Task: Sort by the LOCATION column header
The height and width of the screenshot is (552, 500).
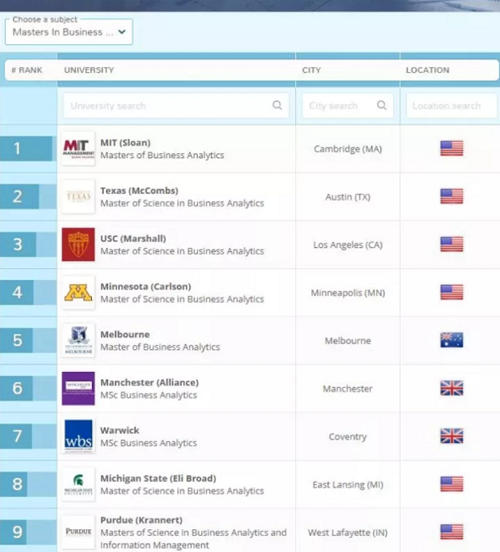Action: tap(427, 70)
